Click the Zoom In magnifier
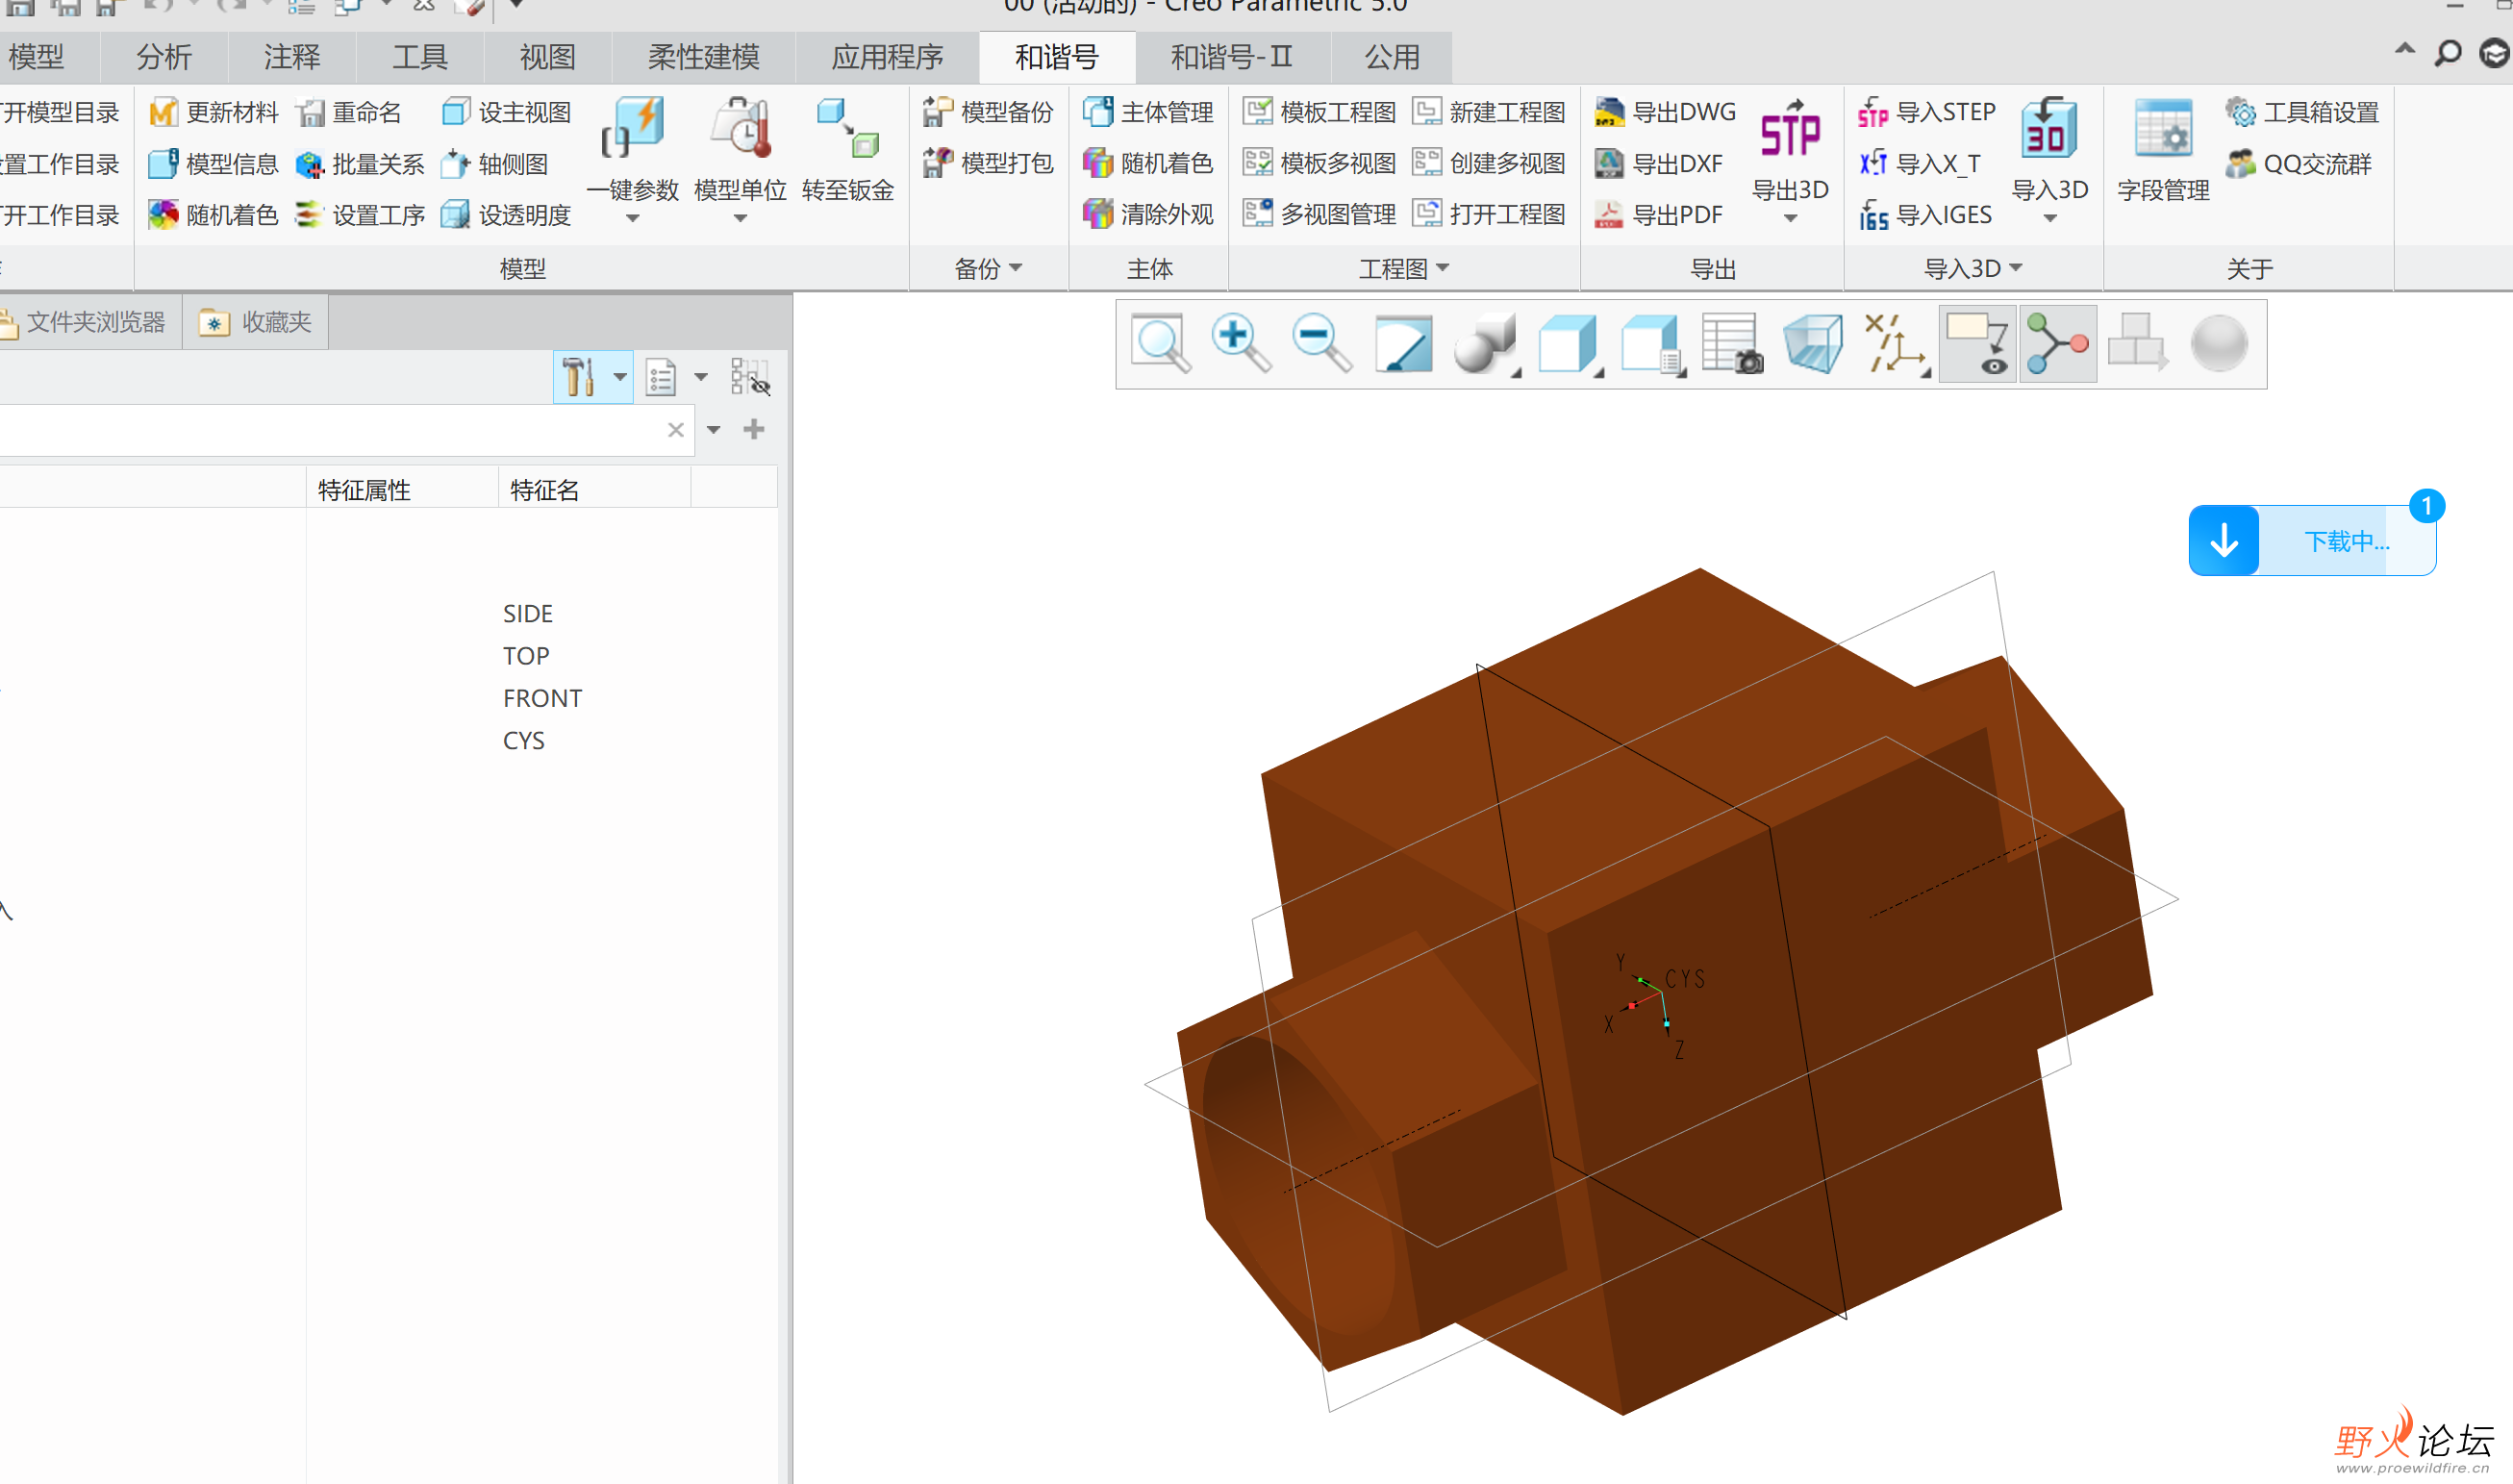The image size is (2513, 1484). pyautogui.click(x=1240, y=344)
